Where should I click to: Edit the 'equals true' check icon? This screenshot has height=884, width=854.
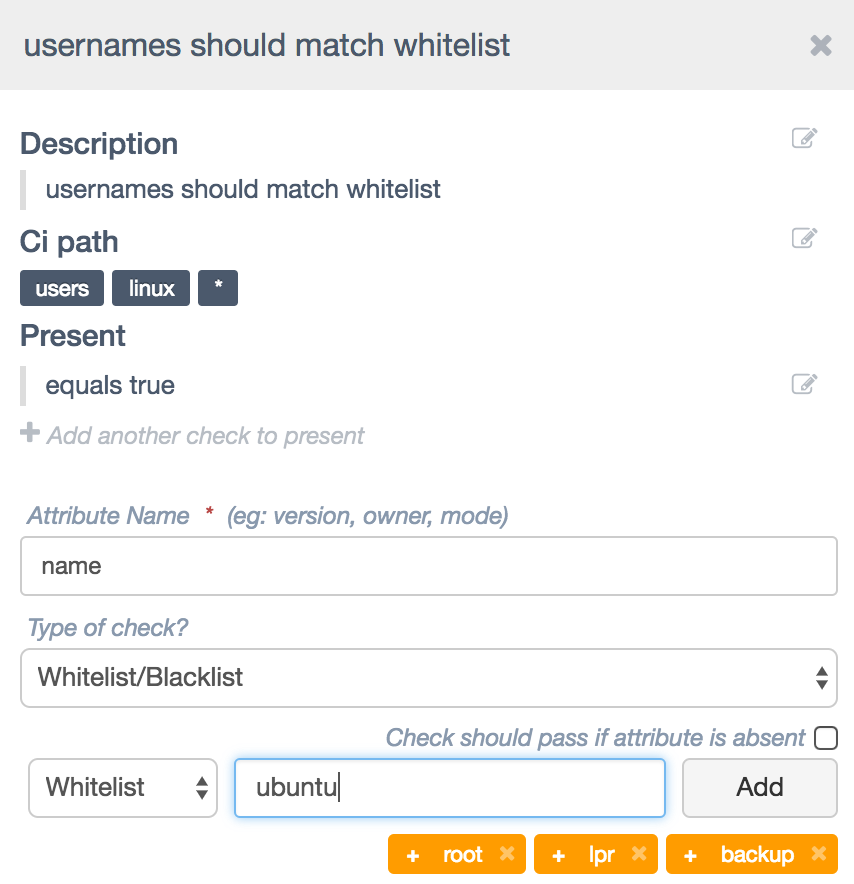pyautogui.click(x=804, y=384)
